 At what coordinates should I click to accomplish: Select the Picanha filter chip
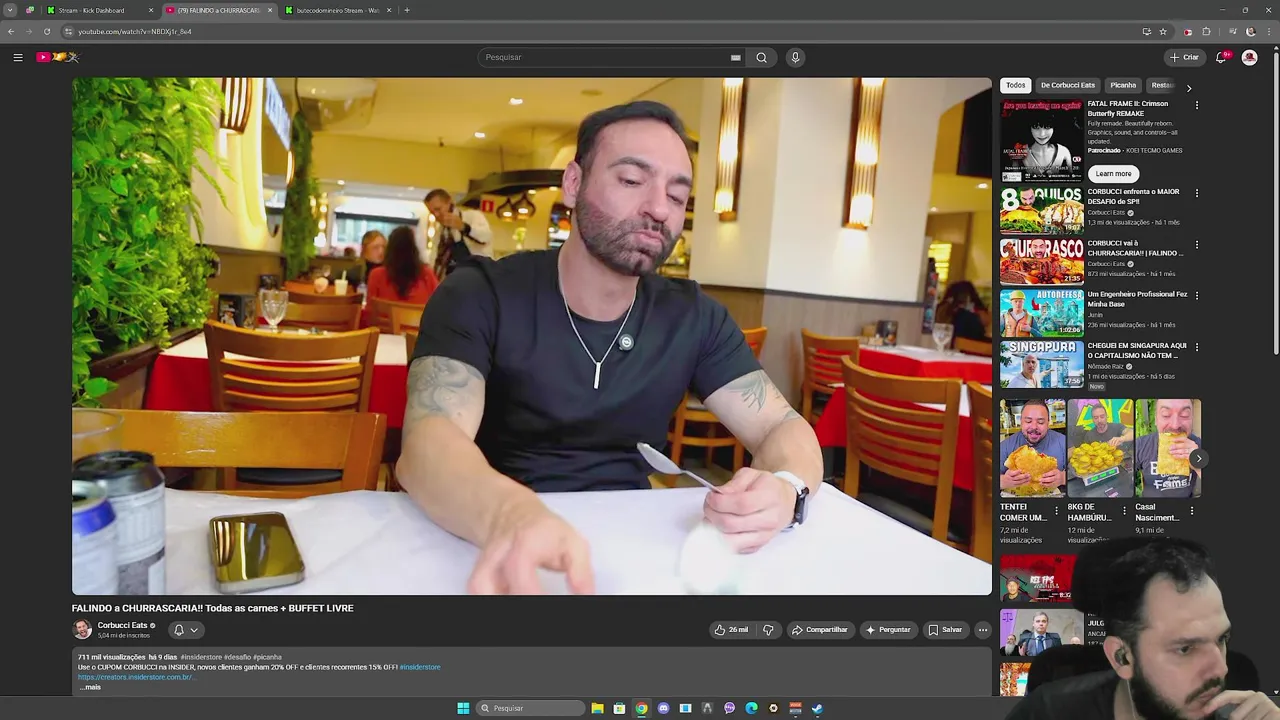(x=1123, y=85)
